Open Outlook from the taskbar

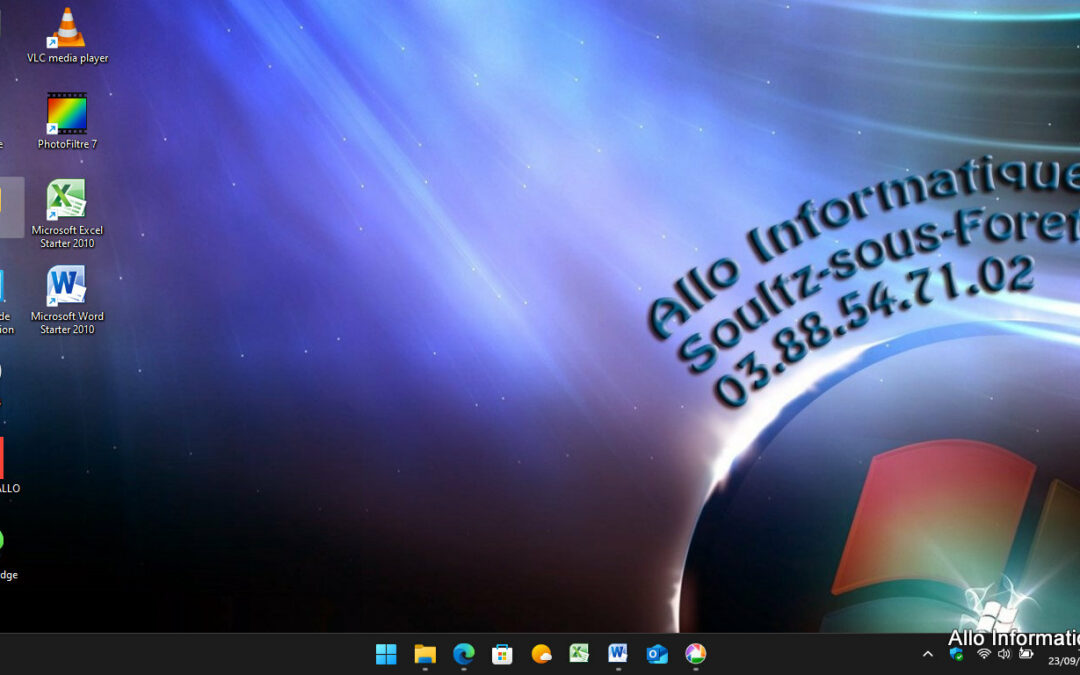point(657,654)
